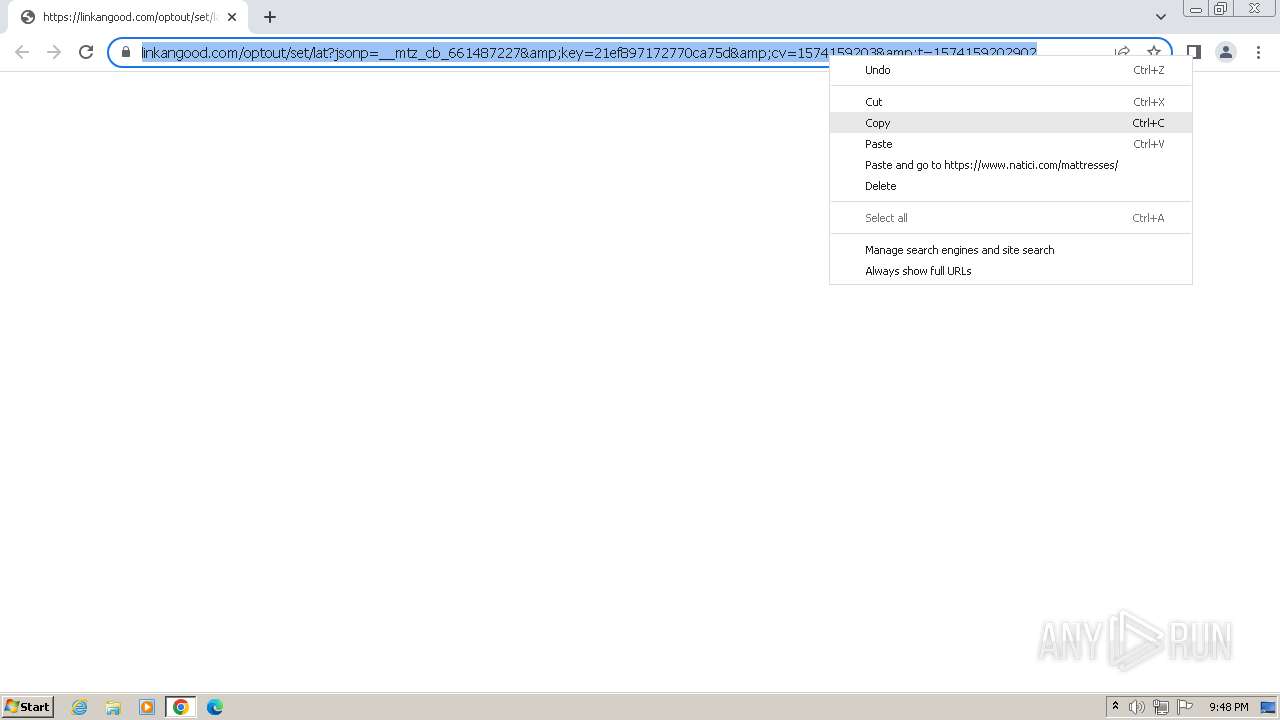Open File Explorer from taskbar

coord(113,707)
